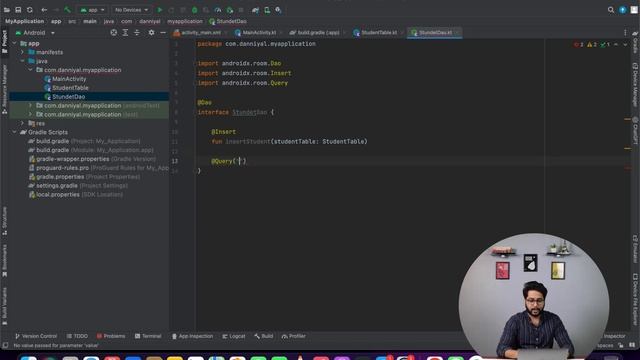The height and width of the screenshot is (360, 640).
Task: Expand the manifests folder
Action: pos(22,52)
